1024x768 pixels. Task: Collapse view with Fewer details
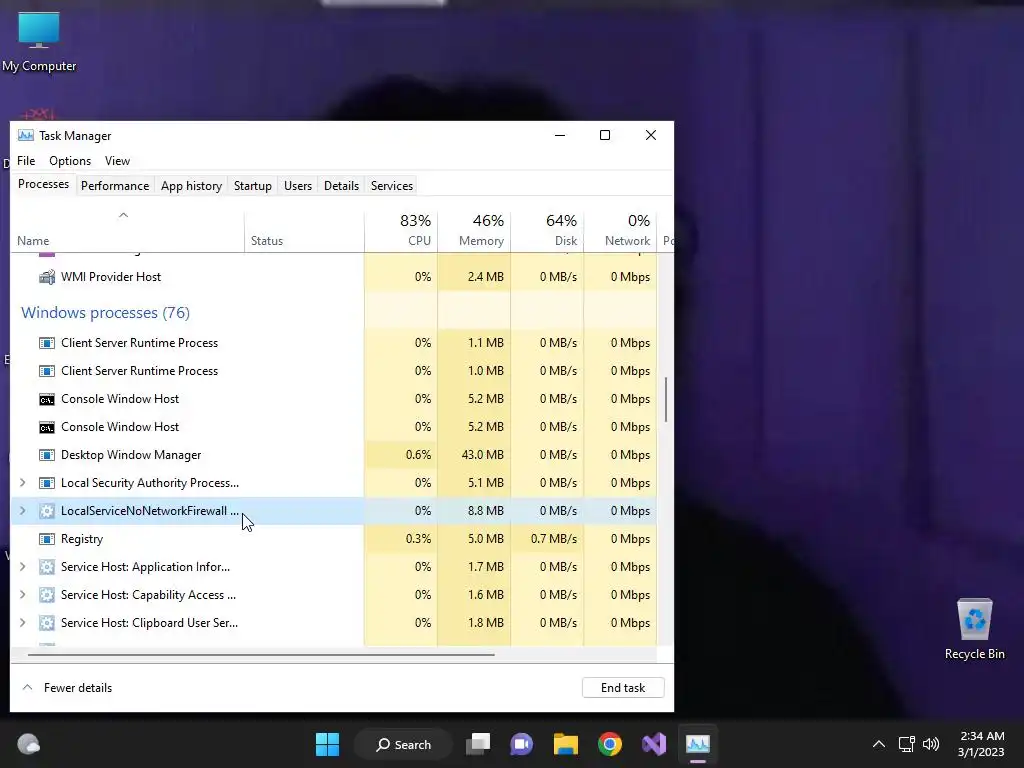pos(67,688)
